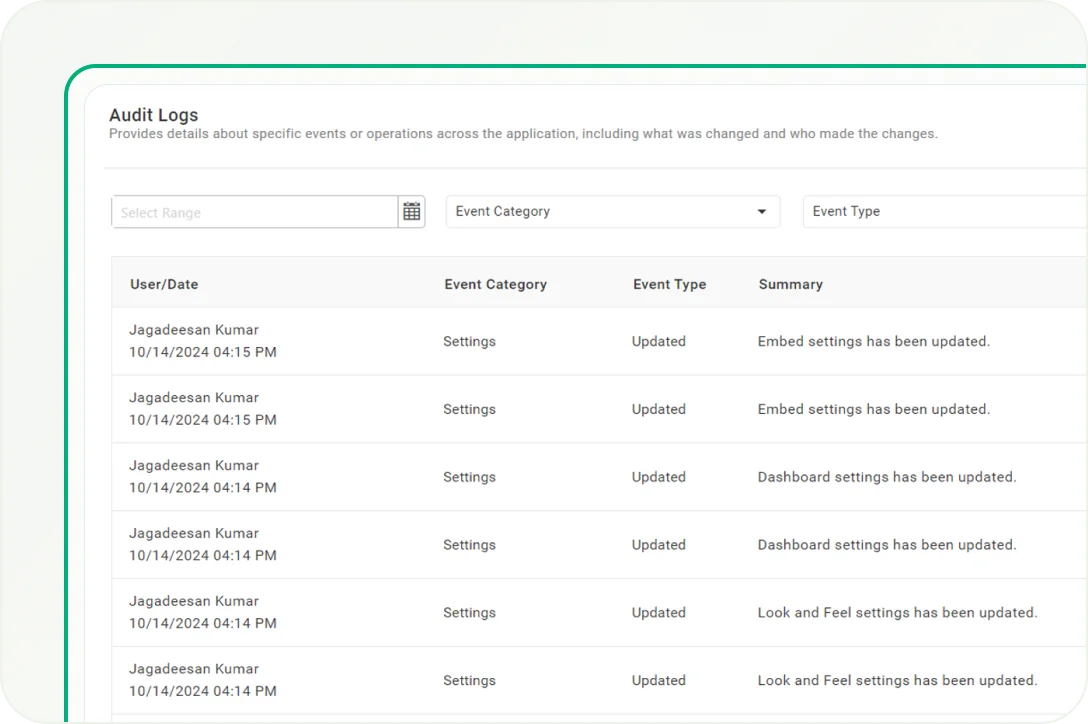The width and height of the screenshot is (1088, 724).
Task: Click the Audit Logs page title
Action: point(154,115)
